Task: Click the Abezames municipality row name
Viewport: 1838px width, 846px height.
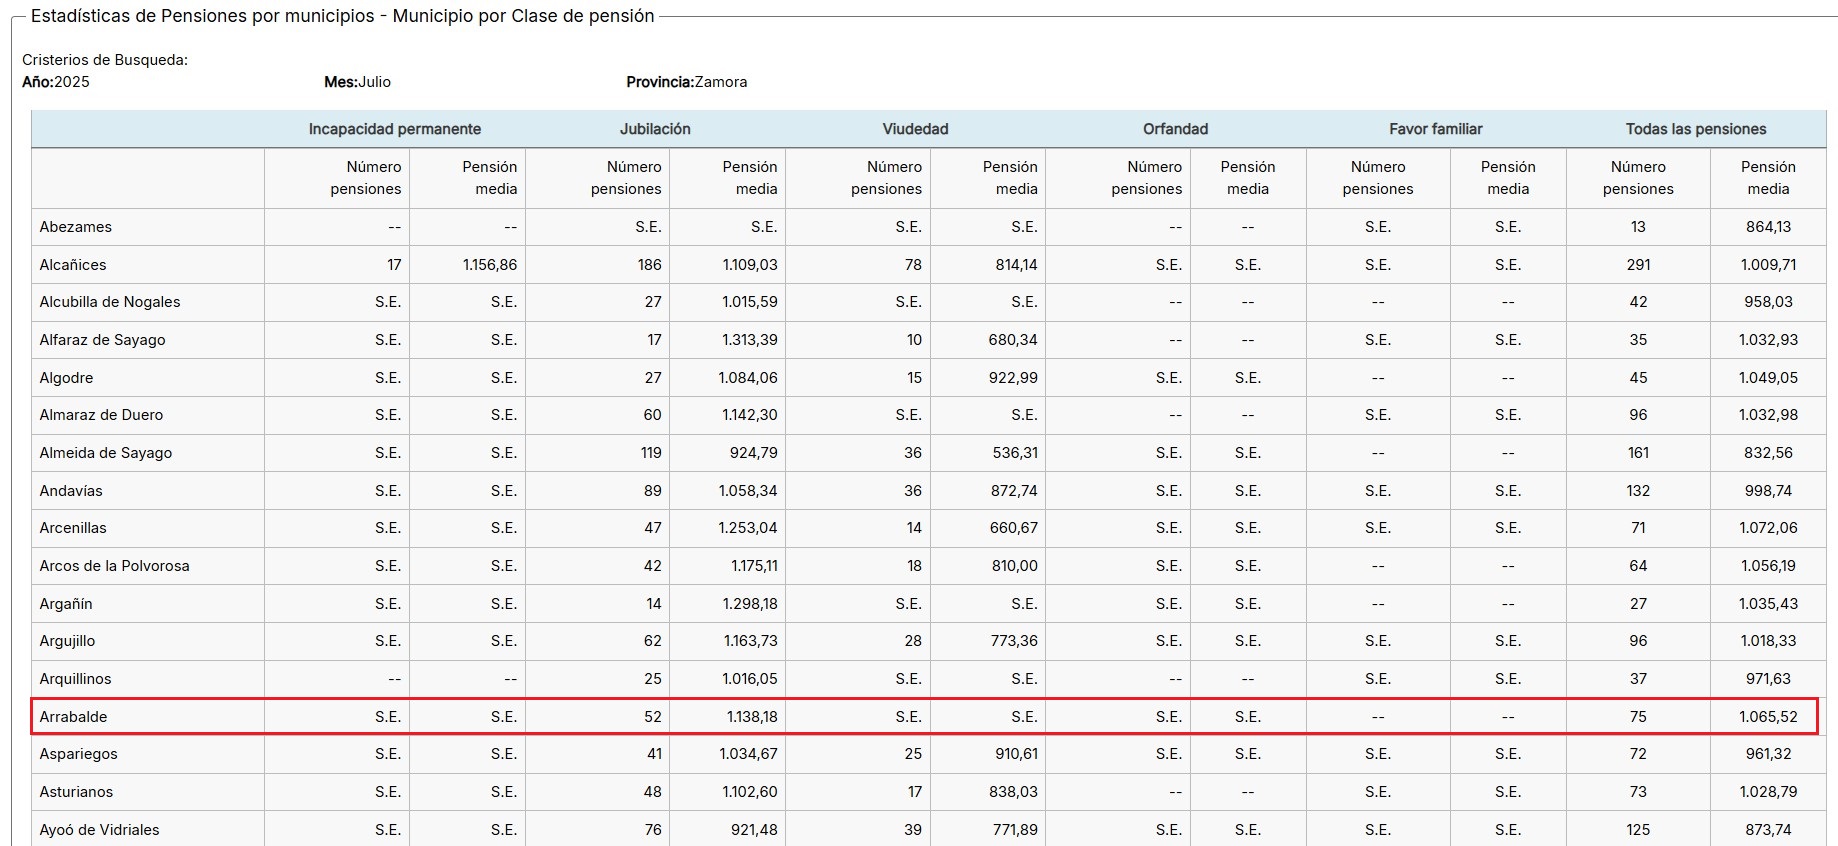Action: [x=76, y=227]
